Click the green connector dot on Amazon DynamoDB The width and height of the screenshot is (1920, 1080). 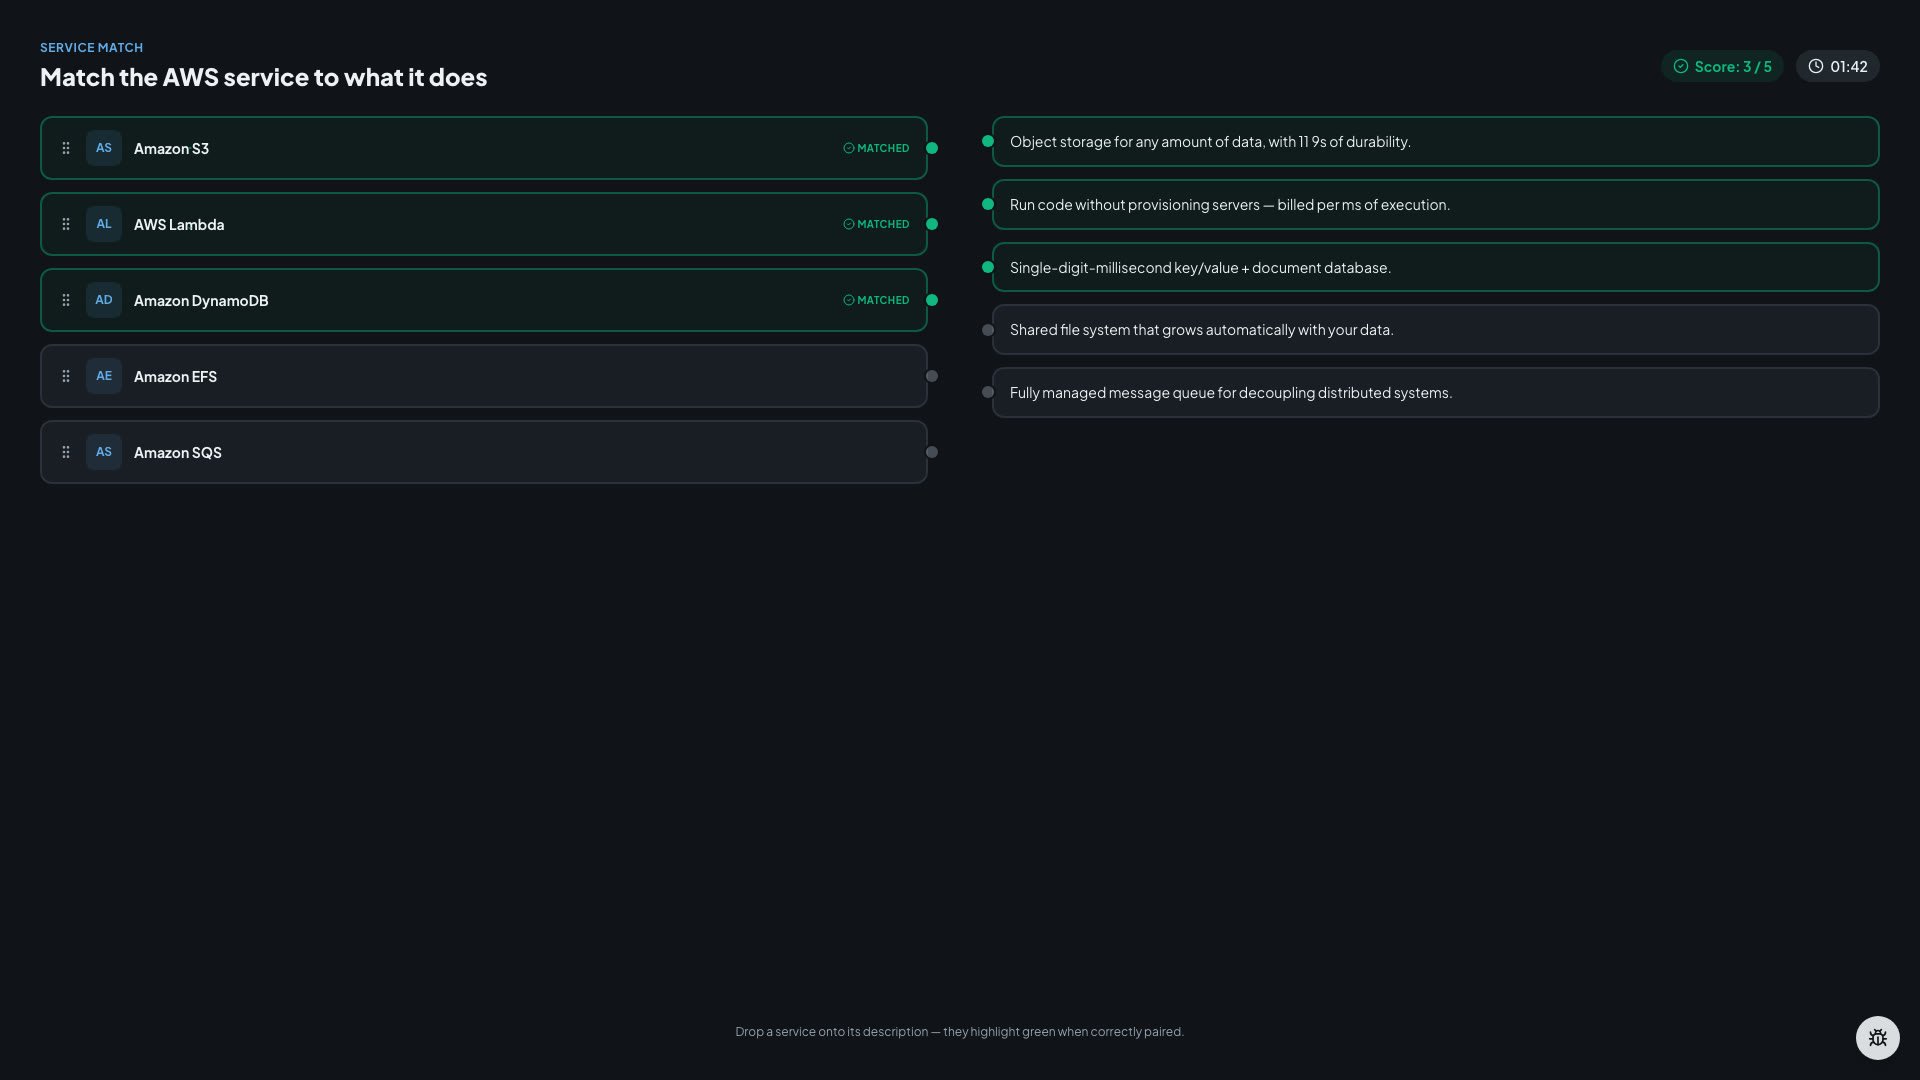[x=932, y=300]
